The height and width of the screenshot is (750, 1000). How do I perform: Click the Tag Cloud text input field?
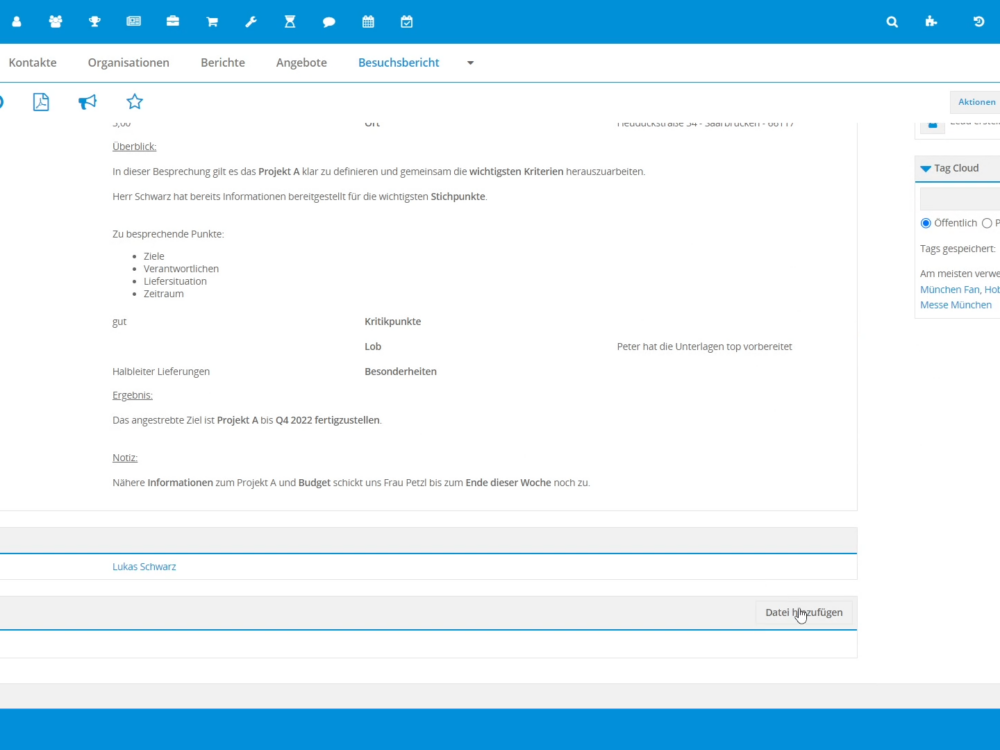(960, 199)
